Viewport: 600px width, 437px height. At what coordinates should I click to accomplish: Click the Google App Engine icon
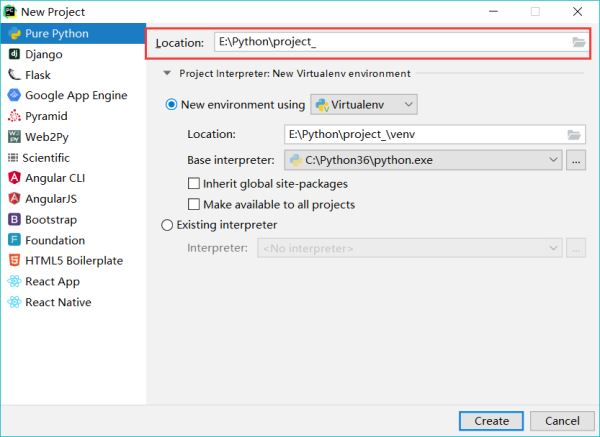[x=14, y=95]
